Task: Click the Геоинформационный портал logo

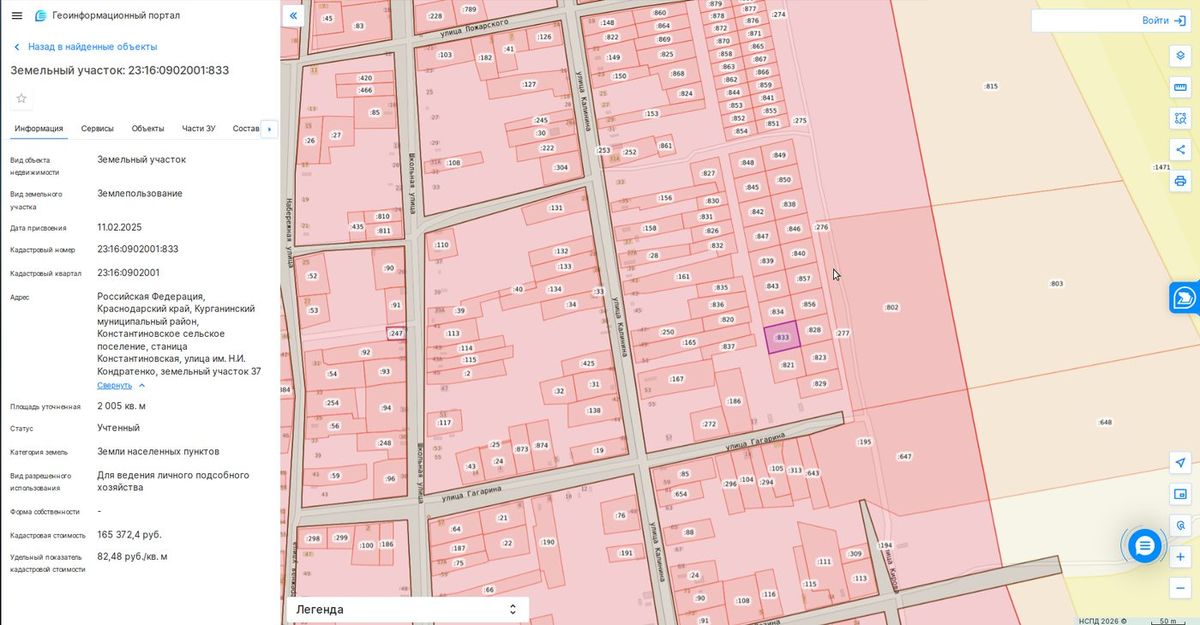Action: coord(108,16)
